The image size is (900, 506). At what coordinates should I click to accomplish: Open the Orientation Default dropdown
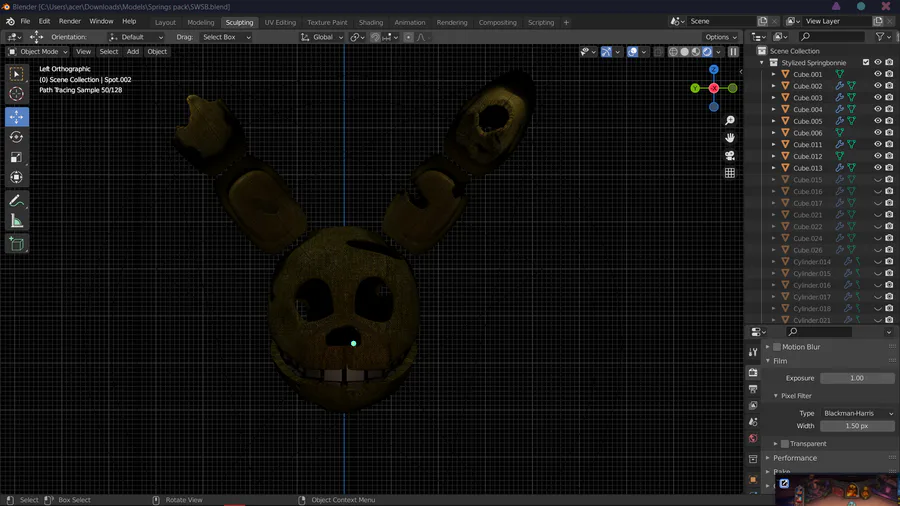(136, 37)
